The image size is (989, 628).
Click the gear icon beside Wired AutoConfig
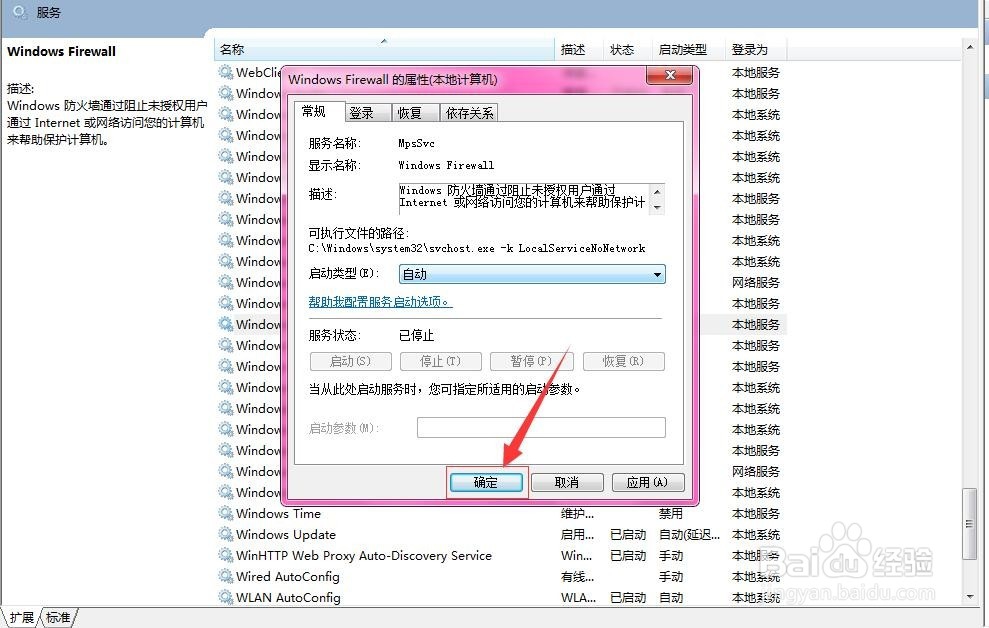(x=226, y=576)
